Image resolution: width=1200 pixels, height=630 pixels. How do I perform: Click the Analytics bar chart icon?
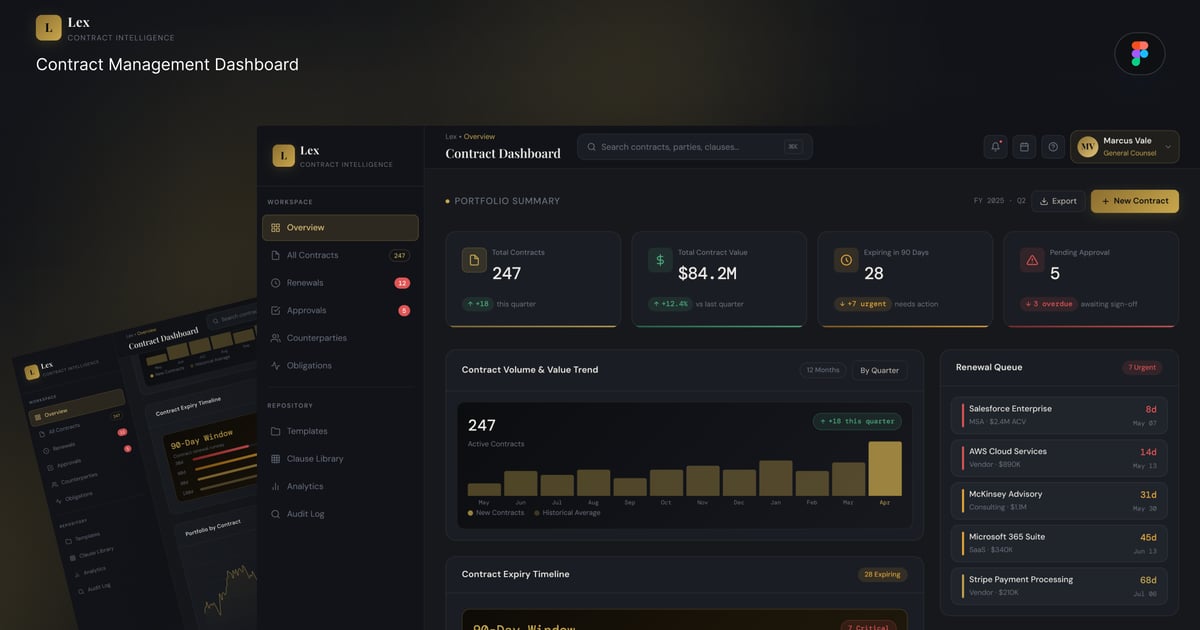[276, 486]
